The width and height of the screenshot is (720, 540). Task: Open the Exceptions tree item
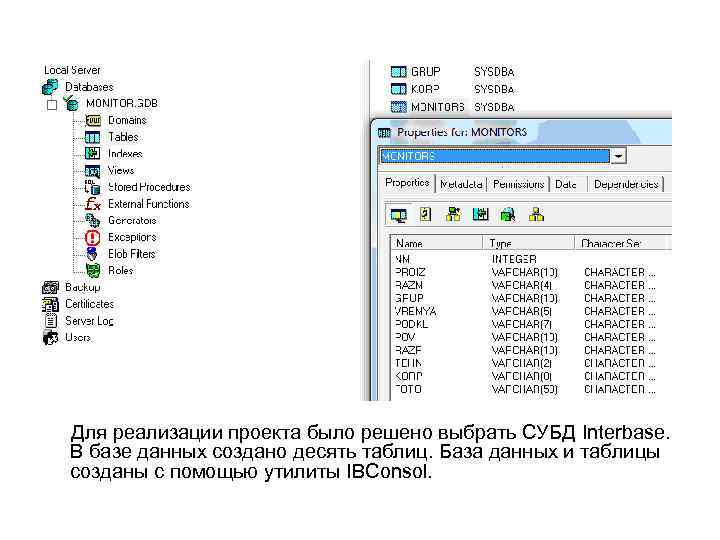(132, 237)
